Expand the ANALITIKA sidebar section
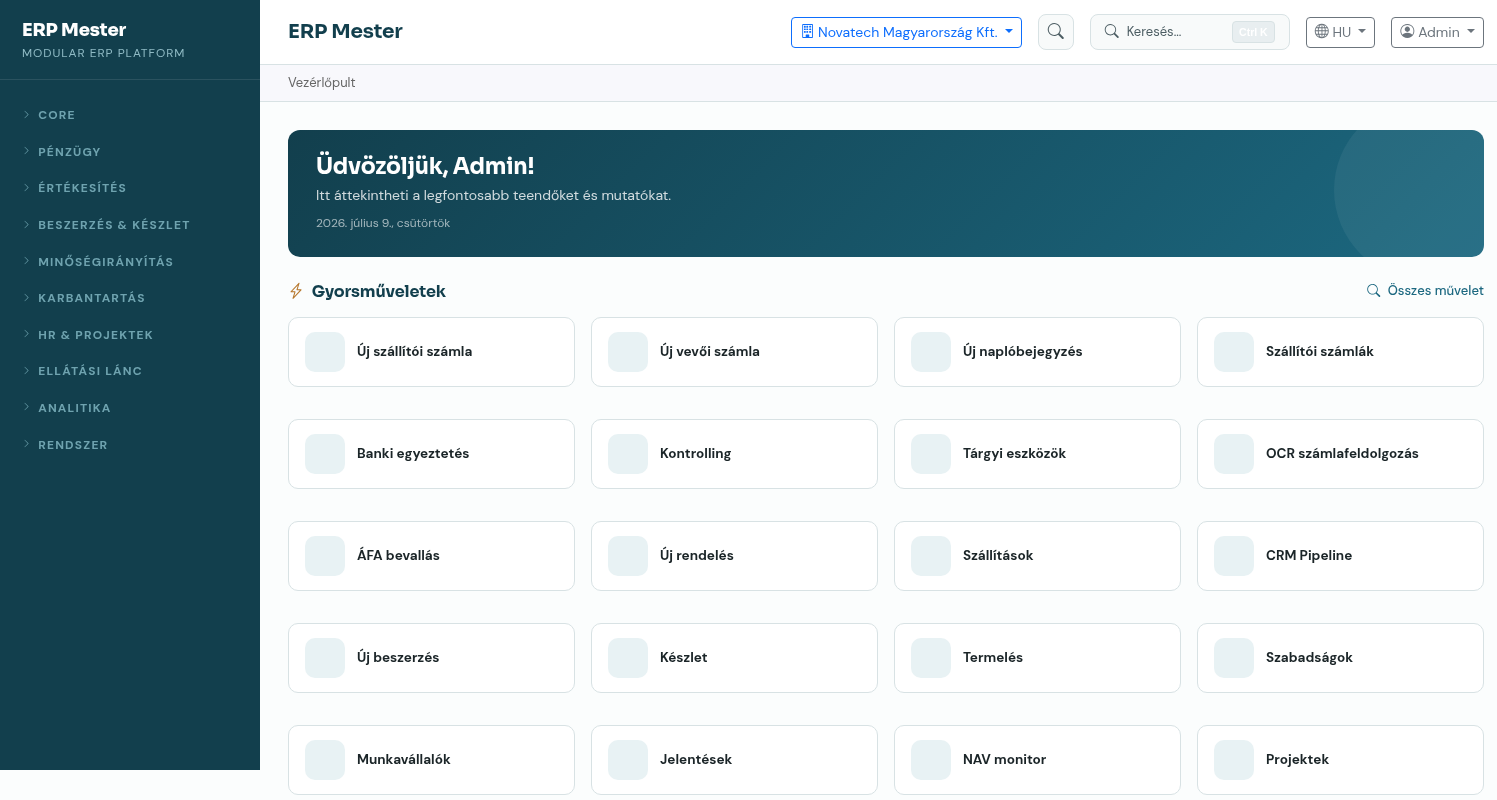The width and height of the screenshot is (1497, 800). (130, 408)
